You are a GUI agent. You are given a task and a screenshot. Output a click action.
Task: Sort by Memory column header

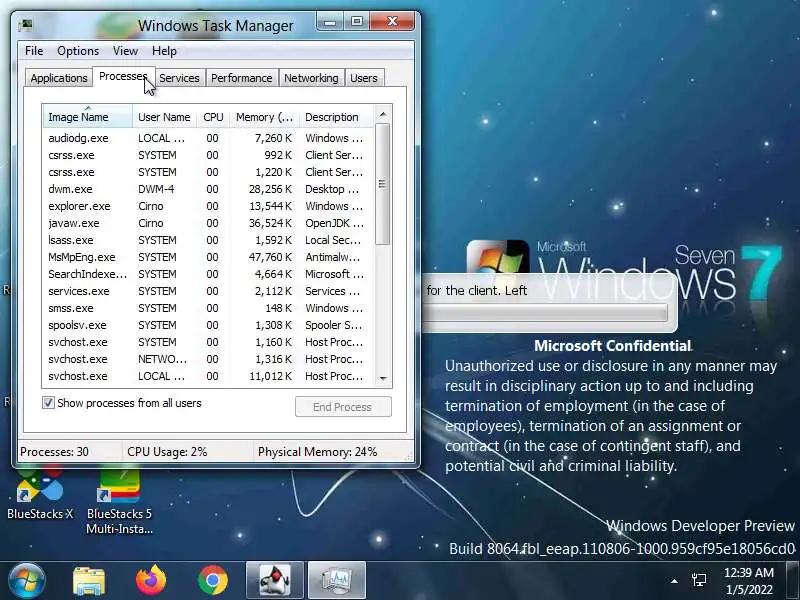(264, 117)
